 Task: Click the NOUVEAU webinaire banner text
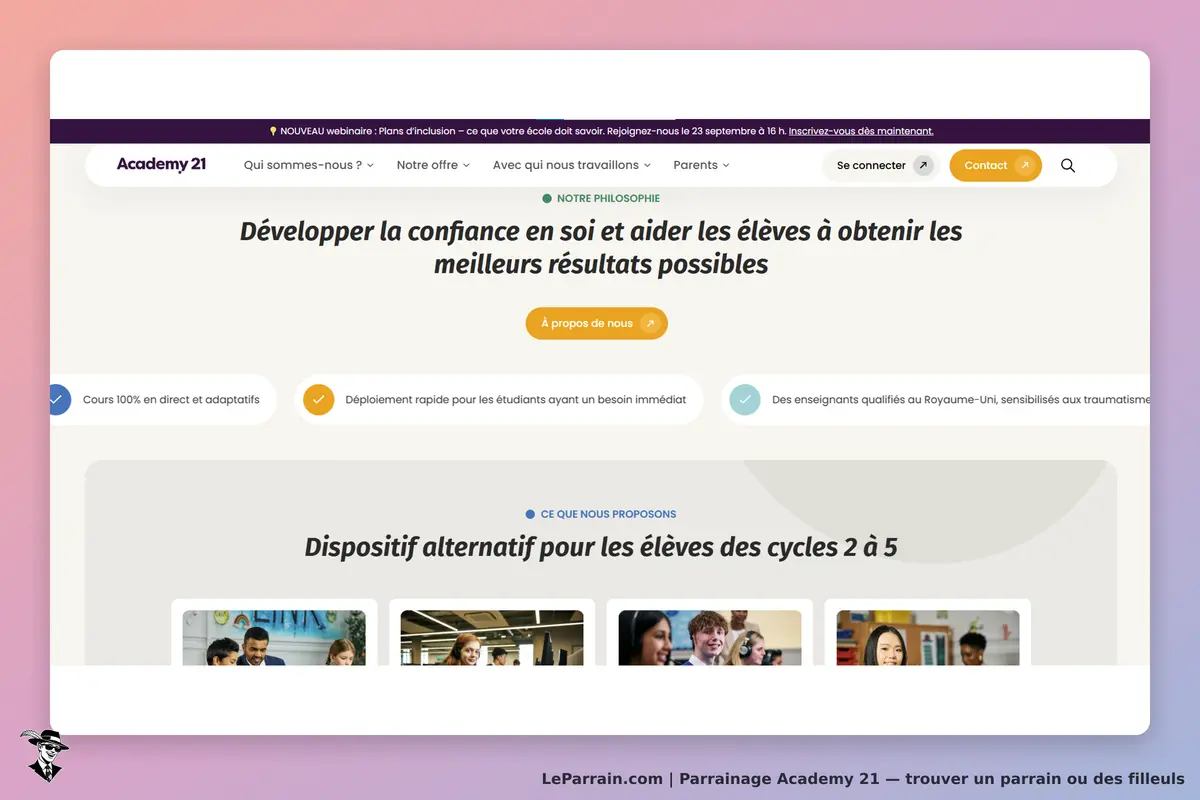point(533,131)
